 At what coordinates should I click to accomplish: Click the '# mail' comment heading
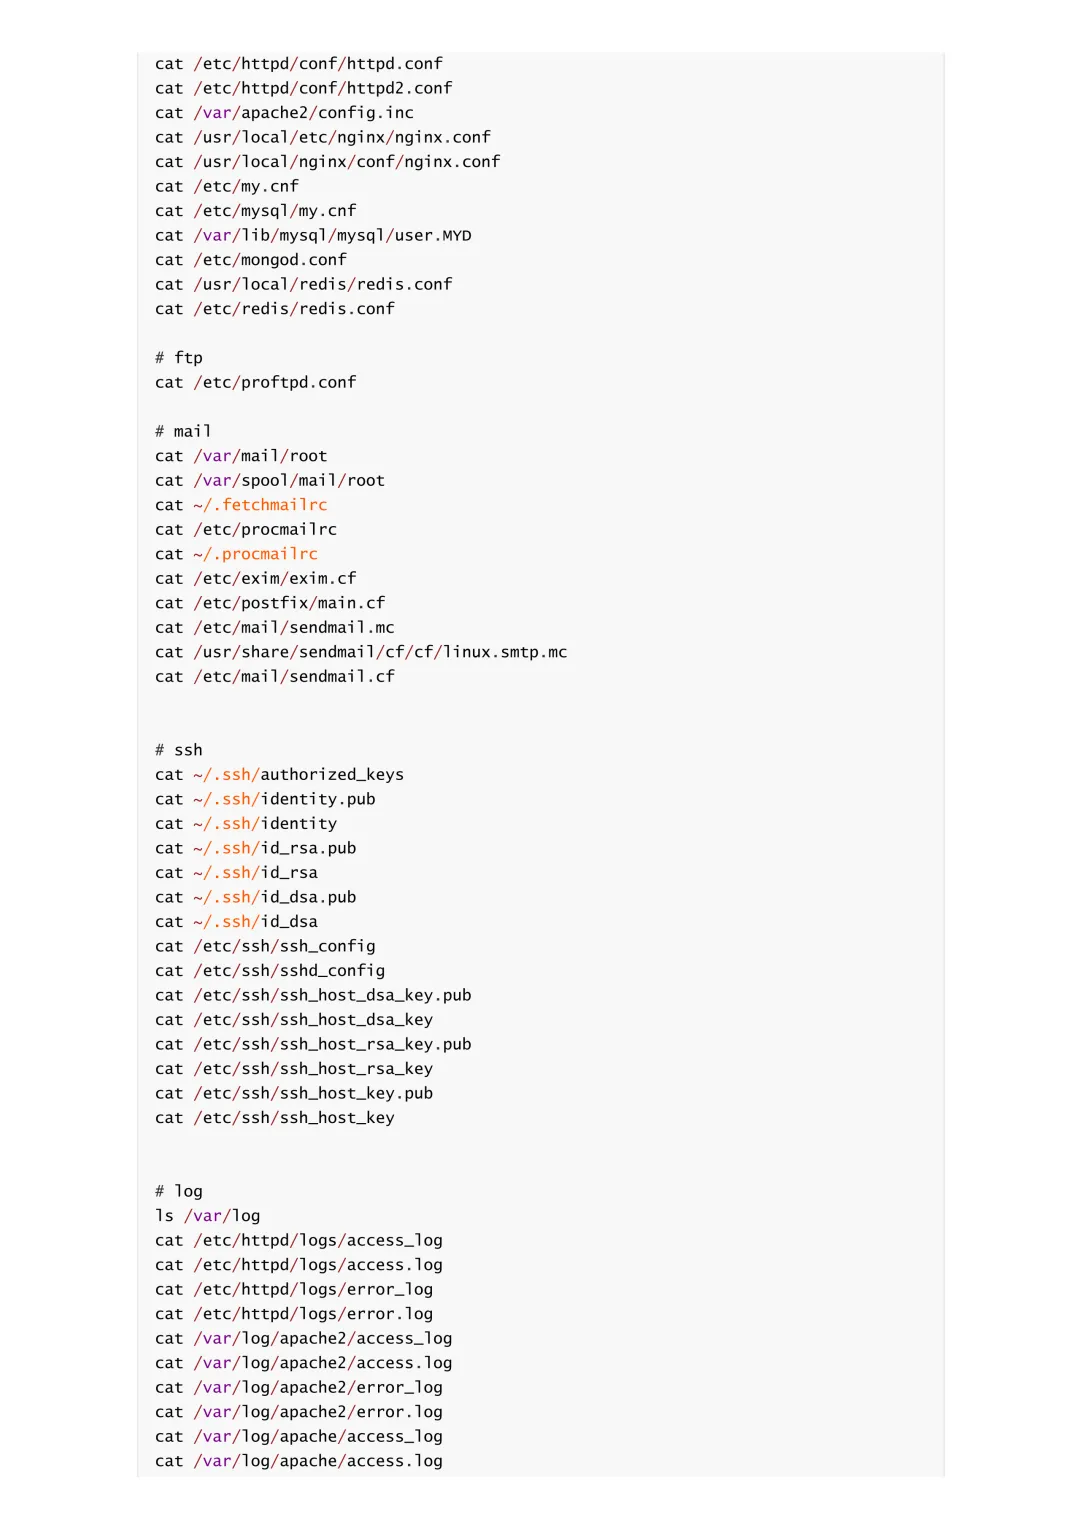(183, 431)
